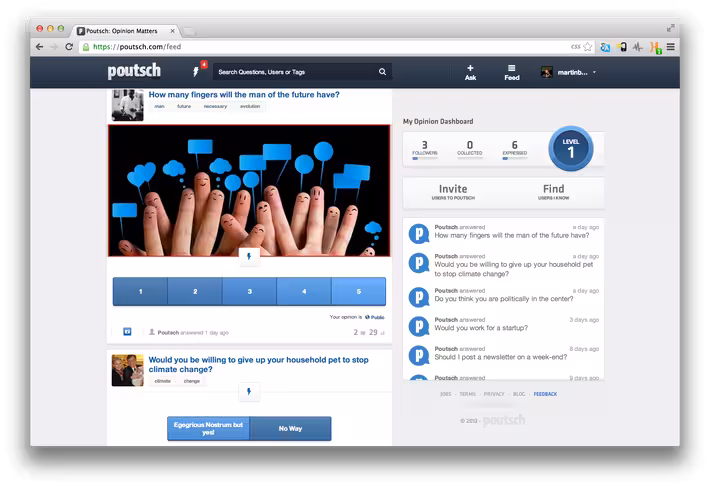Go back with browser back arrow
Image resolution: width=710 pixels, height=488 pixels.
point(39,47)
